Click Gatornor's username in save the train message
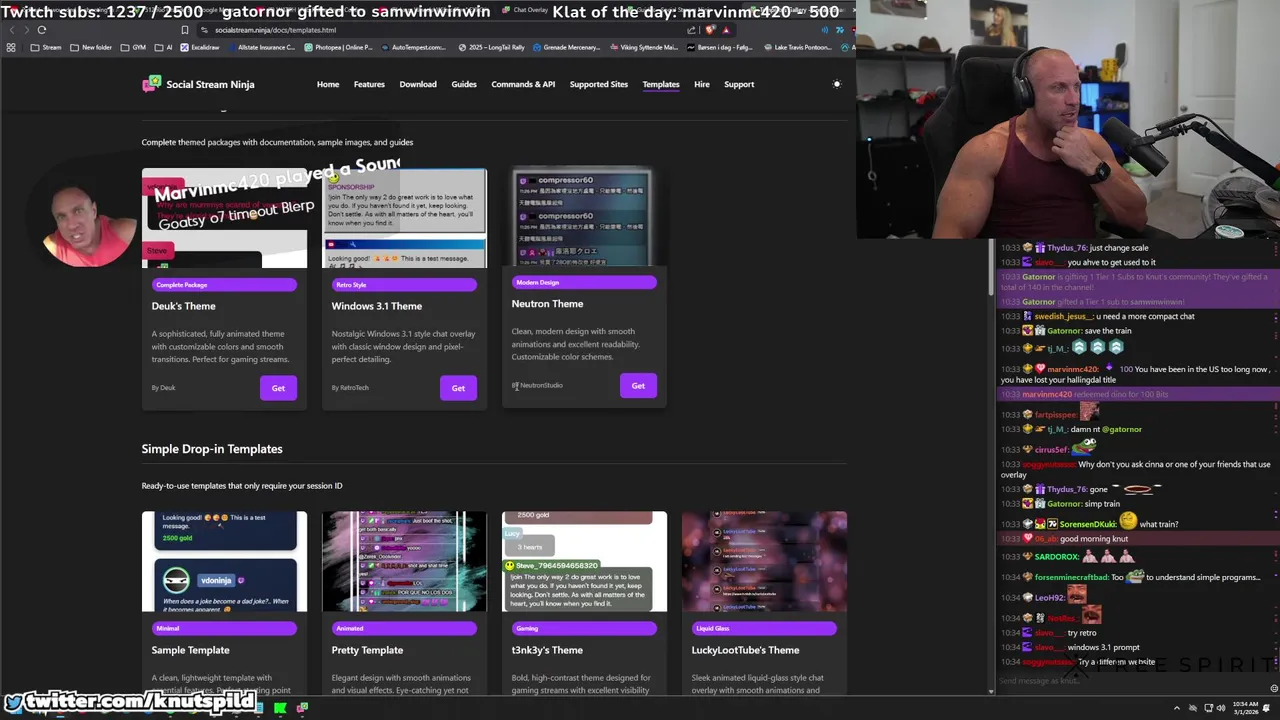Screen dimensions: 1280x720 point(1064,331)
